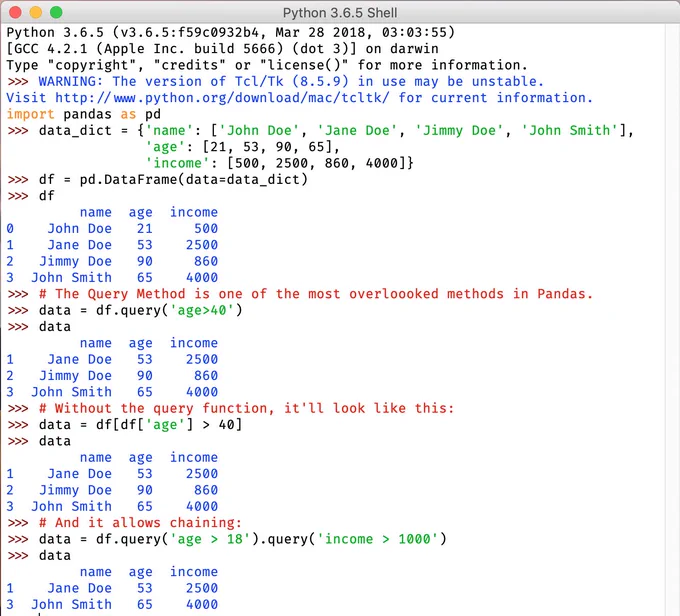Click 'df = pd.DataFrame(data=data_dict)' line
Viewport: 680px width, 616px height.
pyautogui.click(x=173, y=180)
